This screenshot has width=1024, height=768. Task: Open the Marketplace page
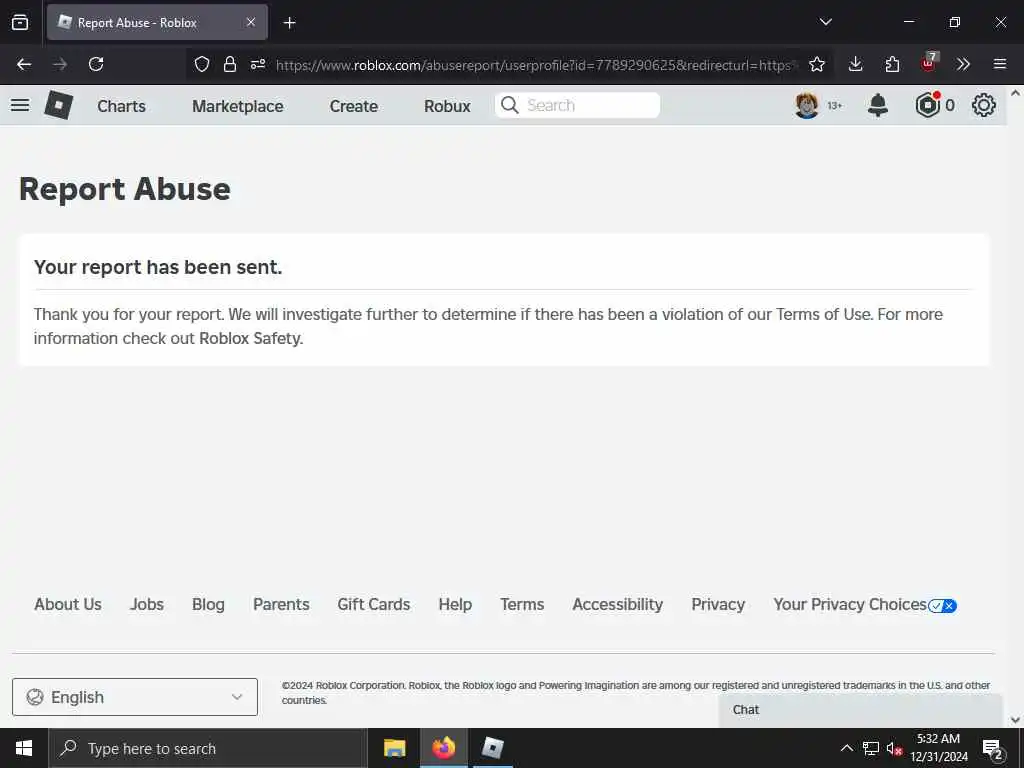pyautogui.click(x=238, y=106)
